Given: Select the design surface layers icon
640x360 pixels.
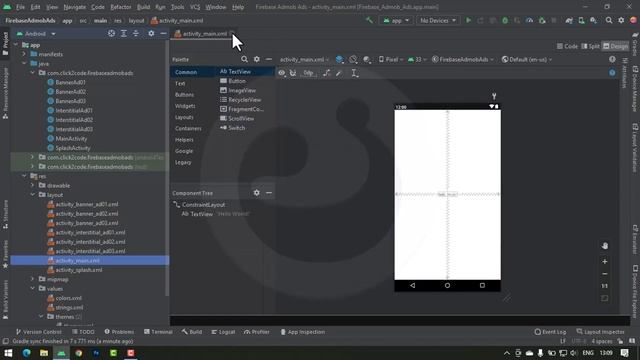Looking at the screenshot, I should tap(339, 60).
